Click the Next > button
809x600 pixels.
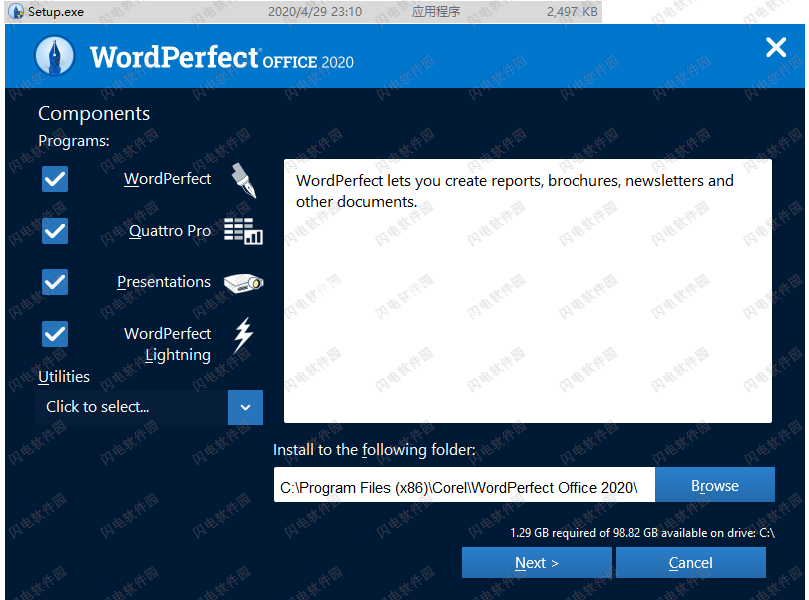coord(537,562)
